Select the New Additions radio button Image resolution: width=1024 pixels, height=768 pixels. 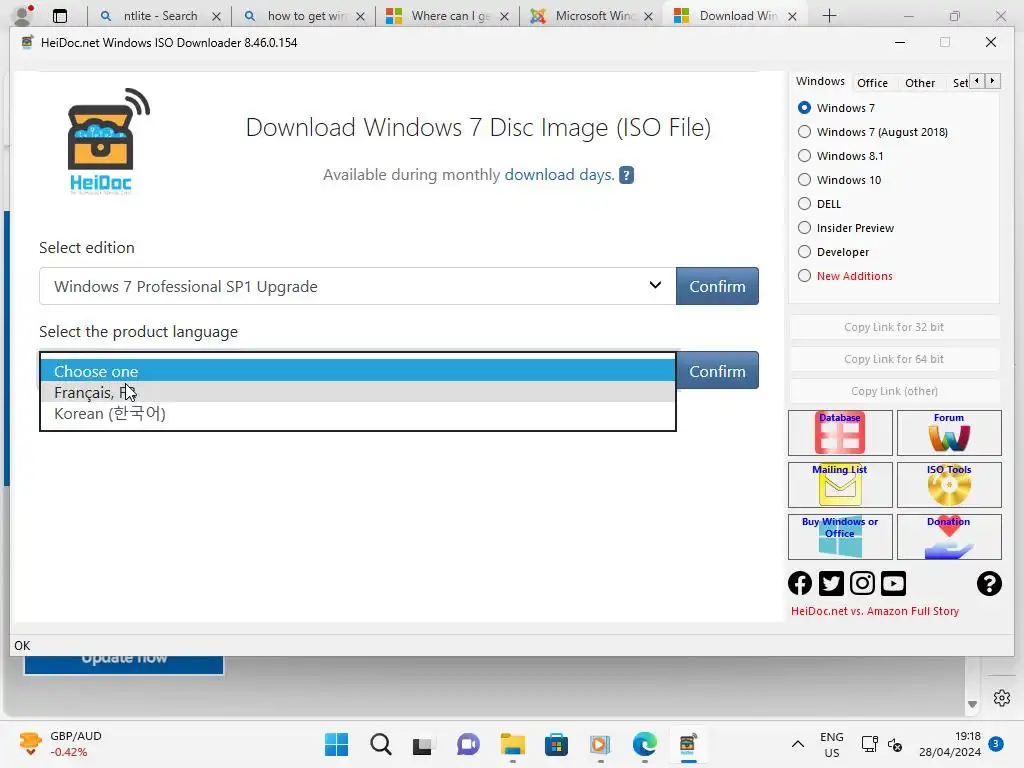point(805,276)
